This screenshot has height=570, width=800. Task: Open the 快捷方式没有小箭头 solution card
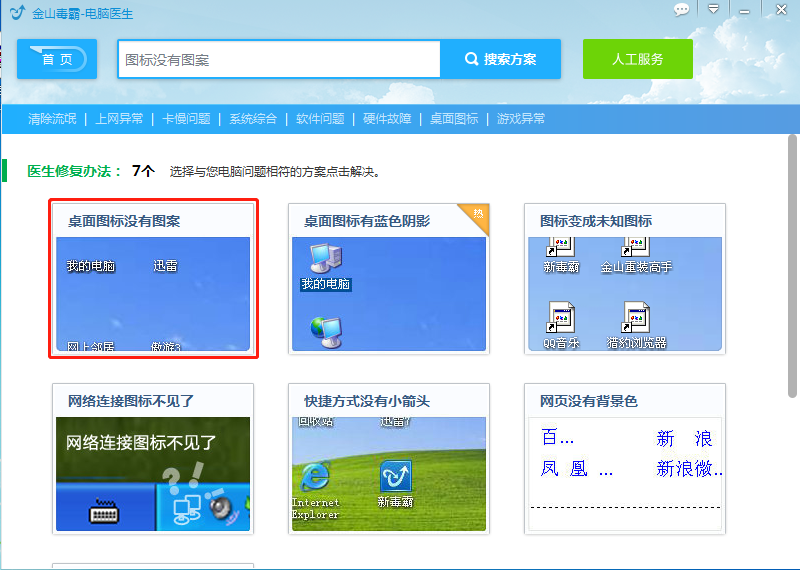[x=389, y=459]
